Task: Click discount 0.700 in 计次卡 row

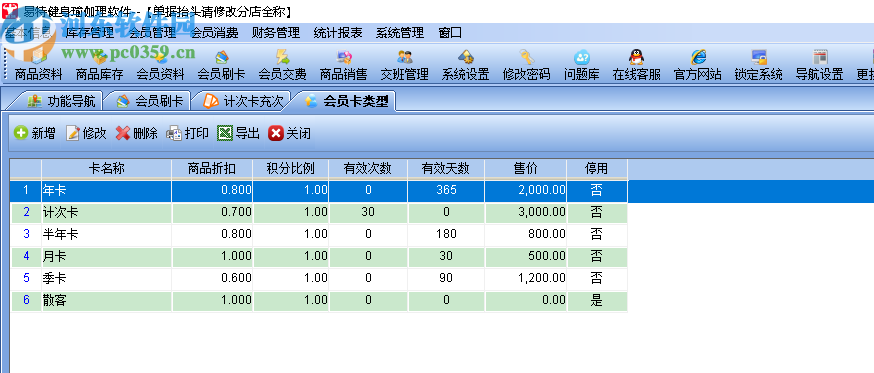Action: 212,212
